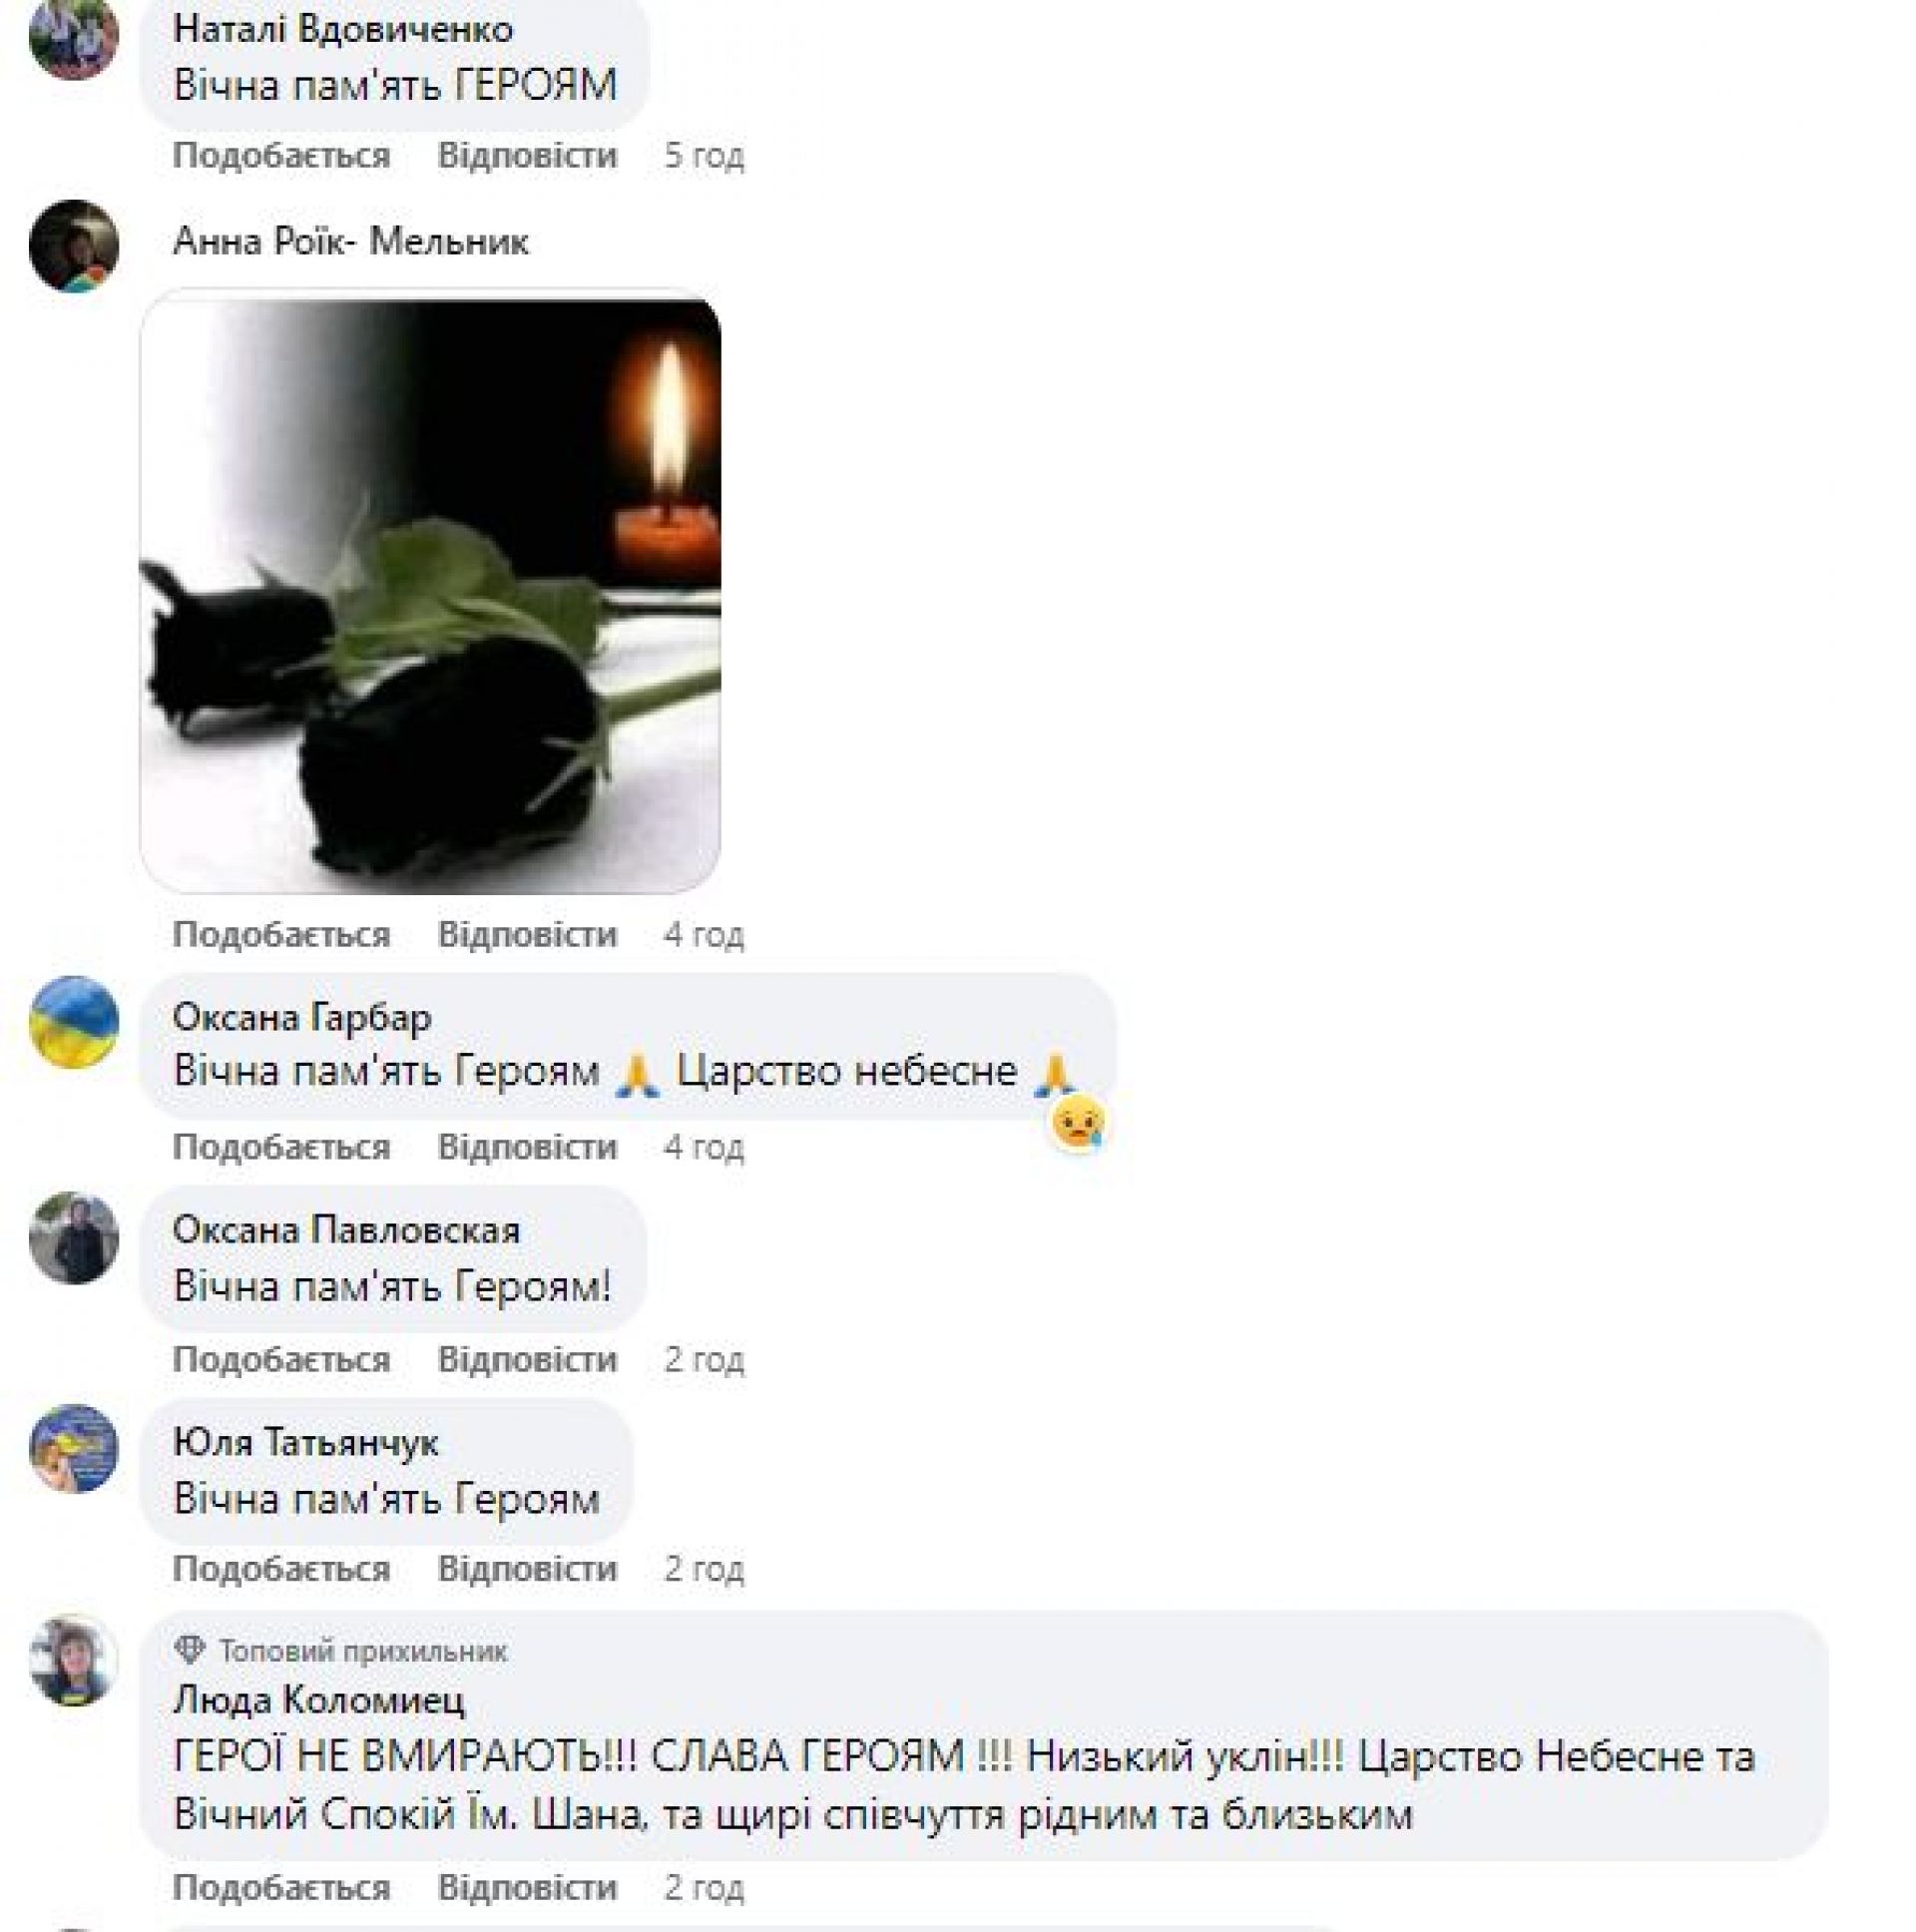Click the 5 год timestamp on the first comment
1916x1932 pixels.
pyautogui.click(x=704, y=156)
